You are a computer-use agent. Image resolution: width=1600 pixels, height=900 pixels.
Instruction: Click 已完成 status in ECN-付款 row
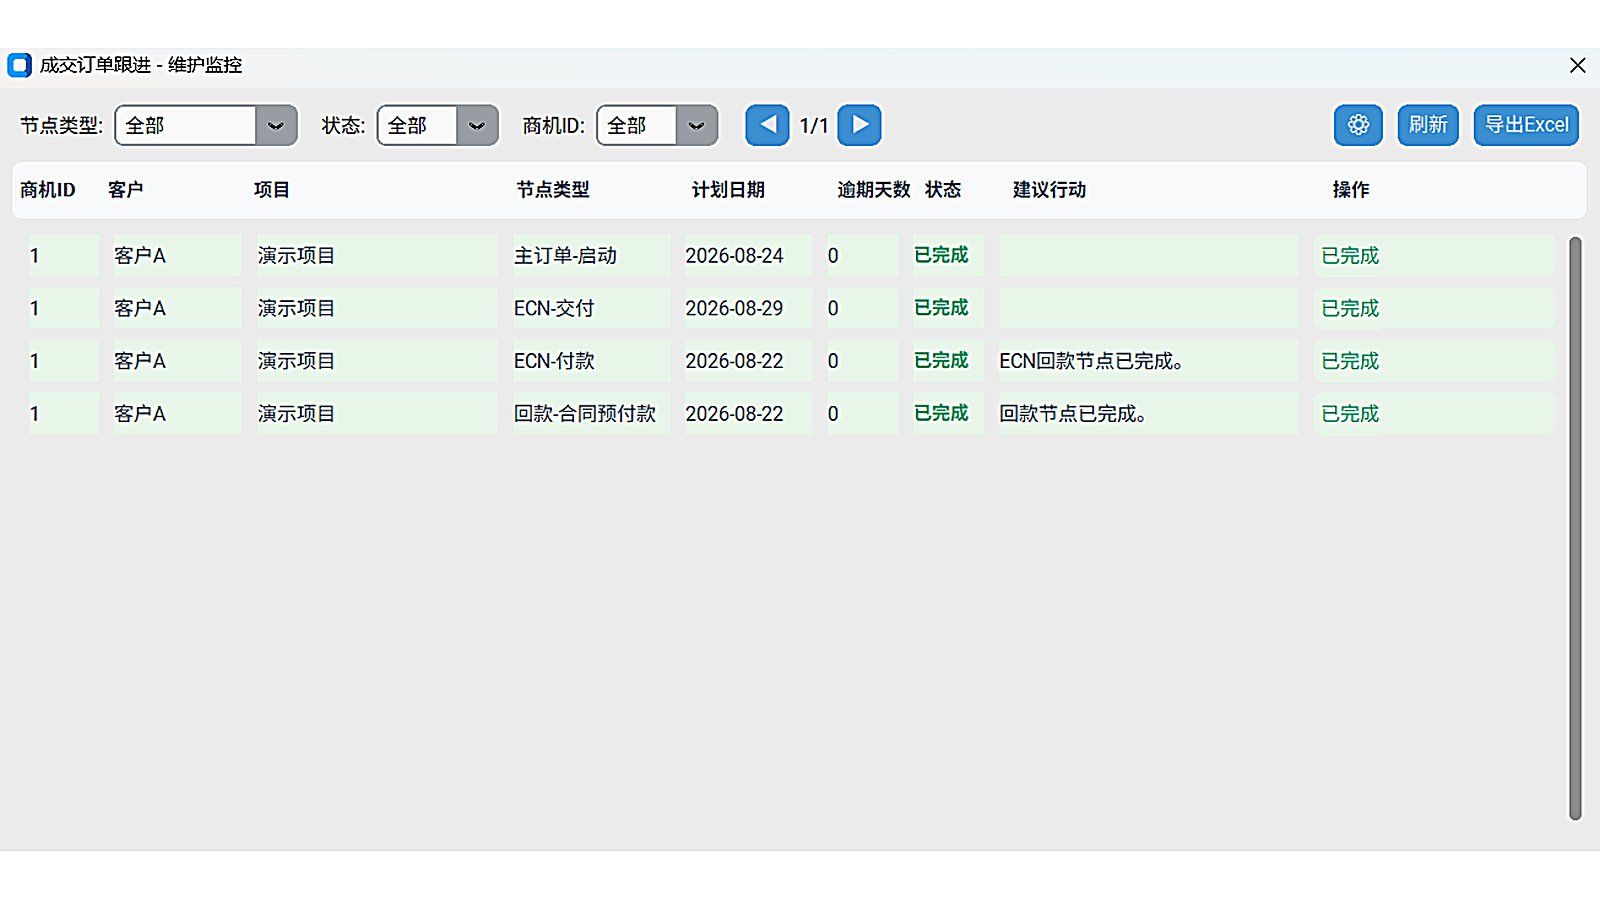[x=941, y=360]
